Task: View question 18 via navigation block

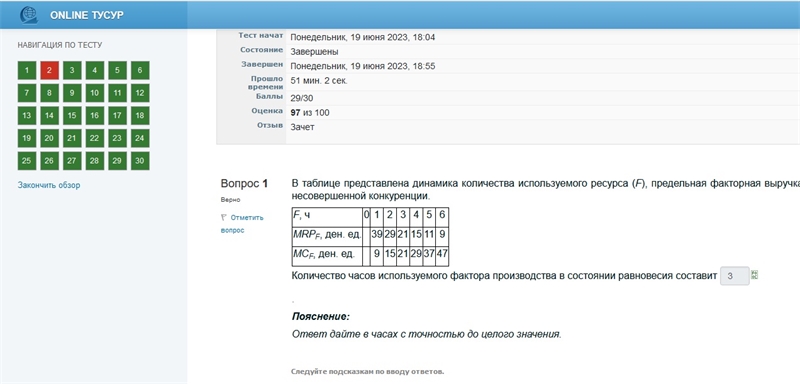Action: pyautogui.click(x=140, y=116)
